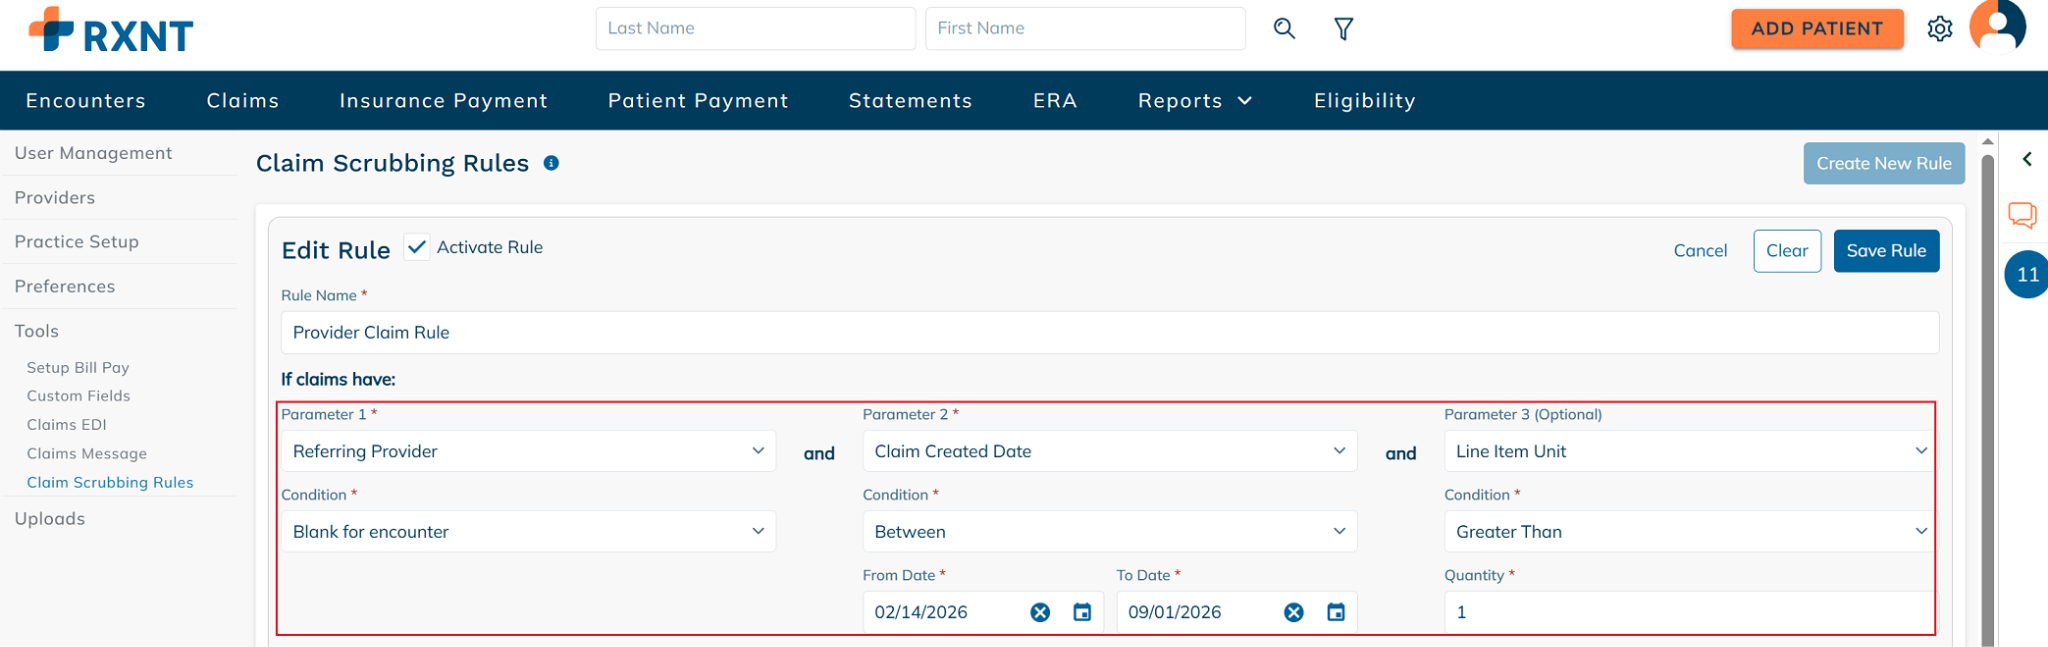
Task: Open the From Date calendar picker
Action: (x=1082, y=612)
